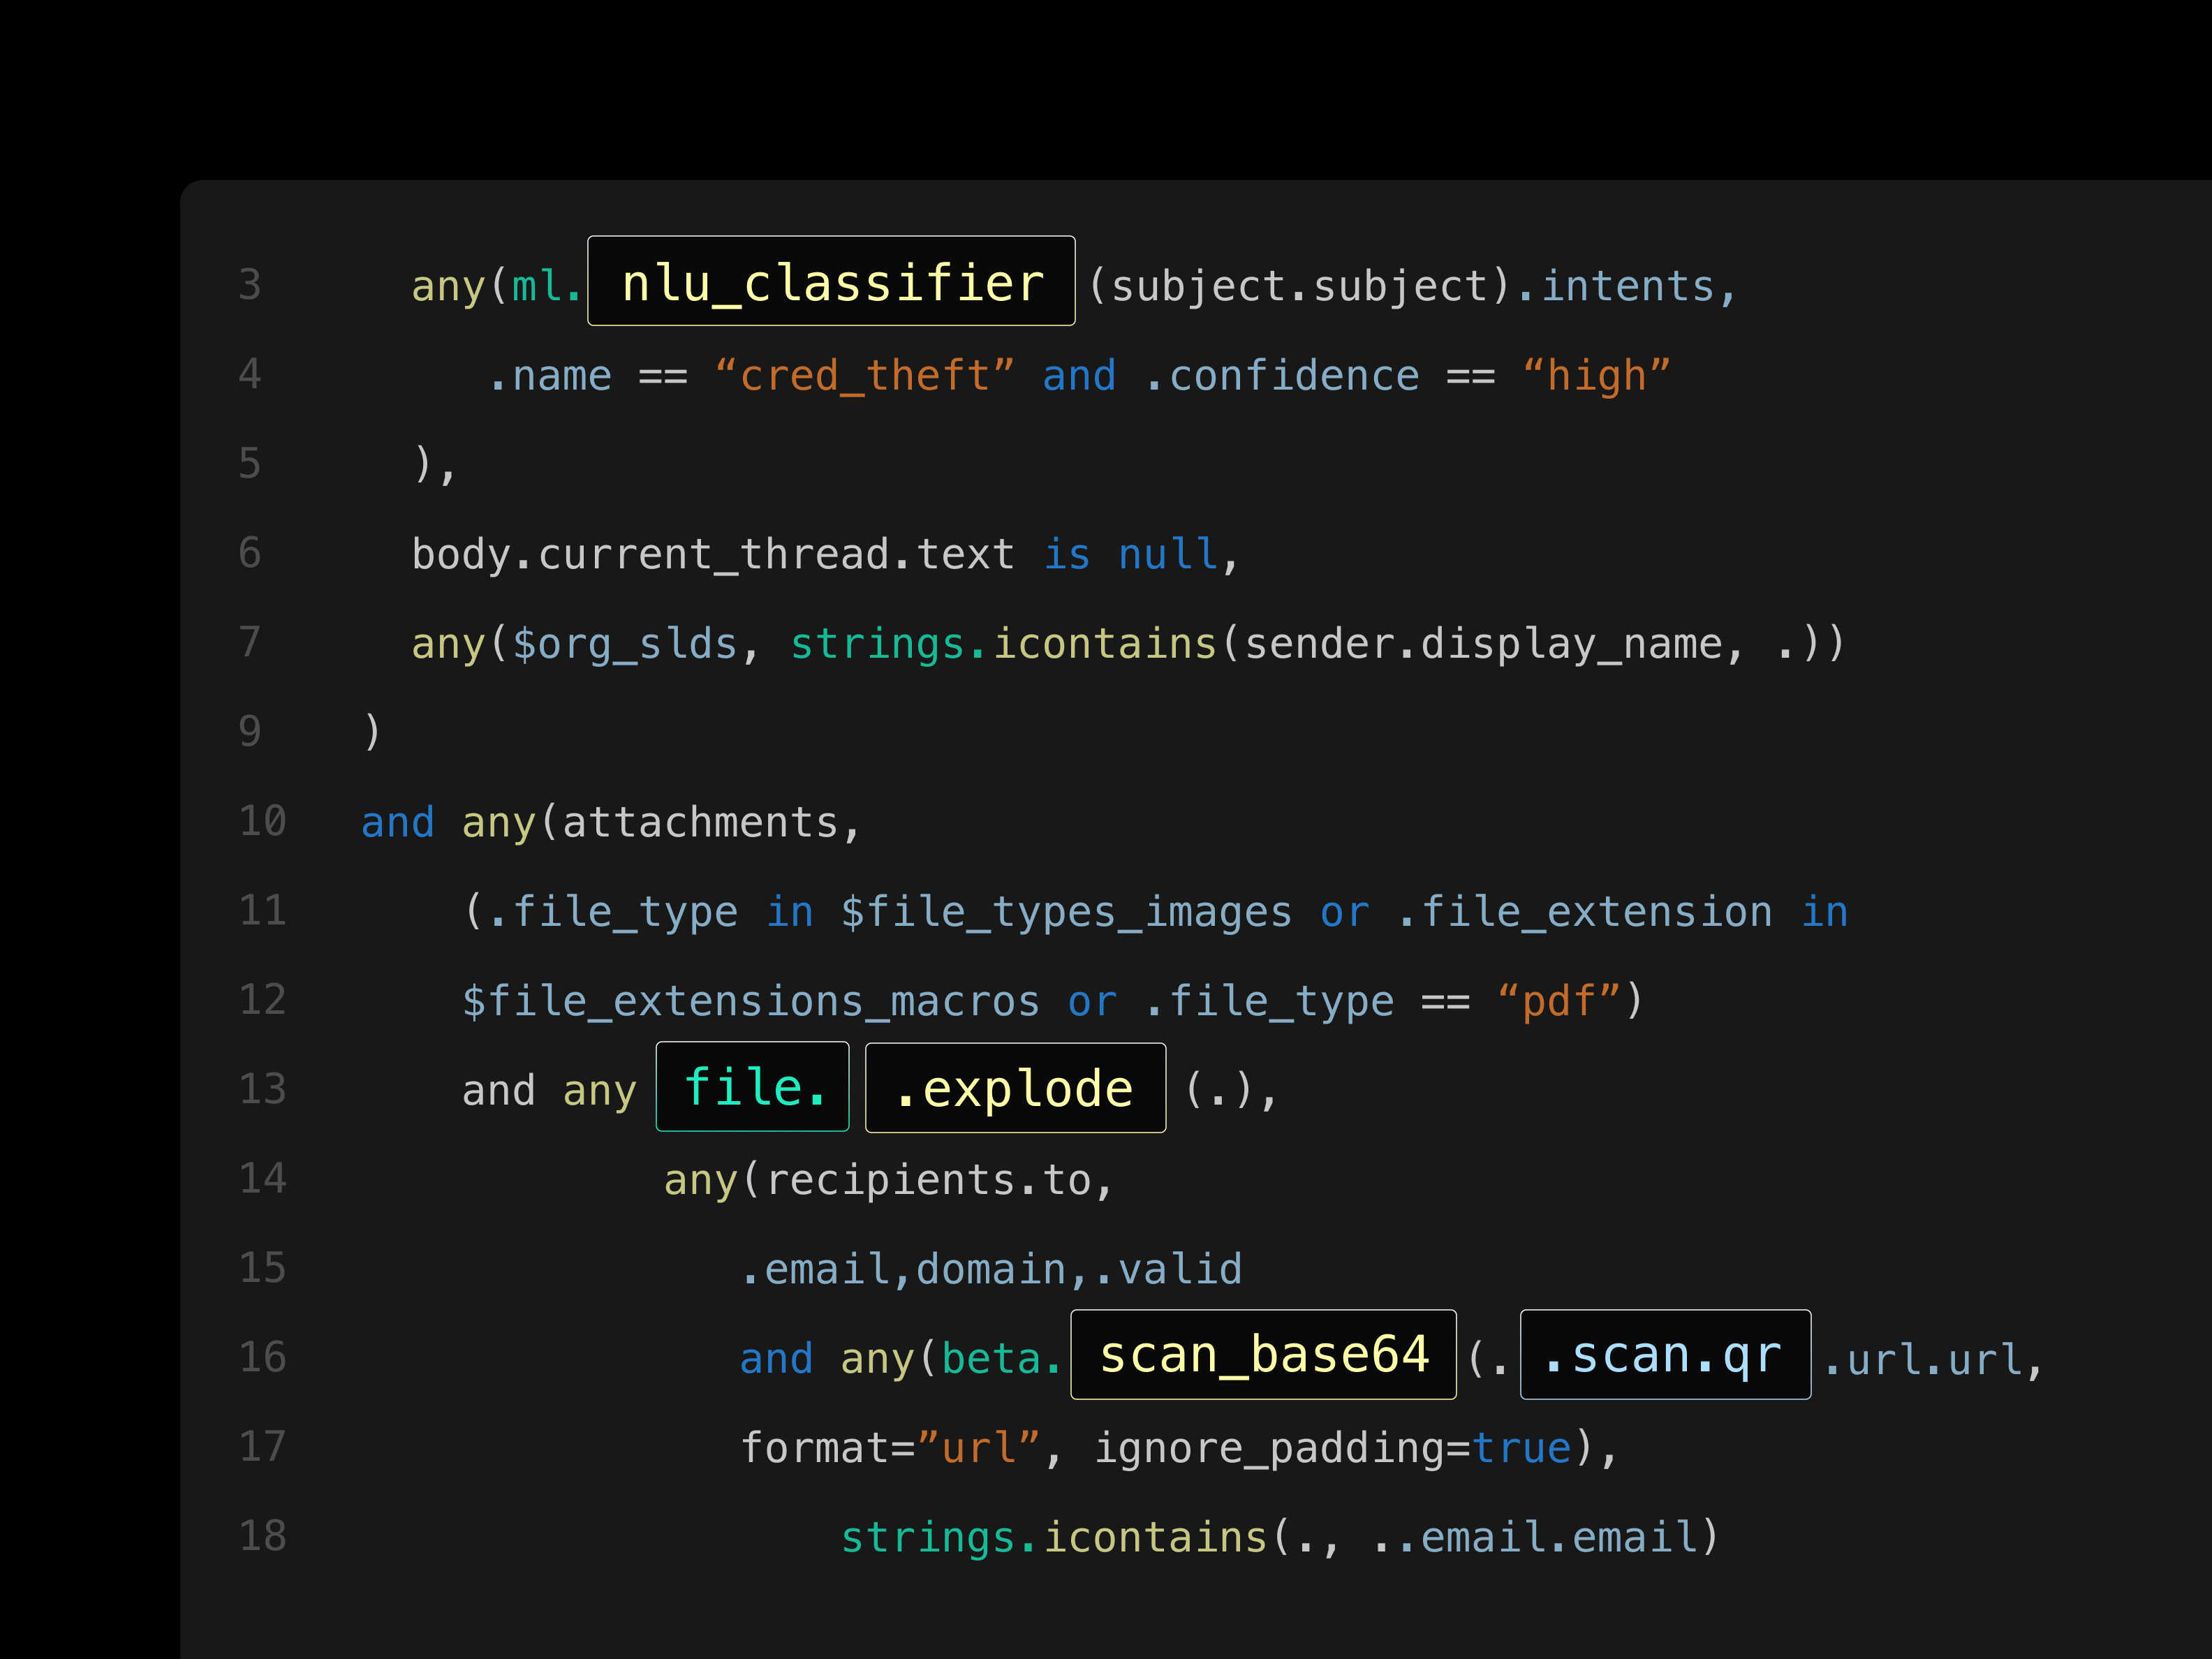The width and height of the screenshot is (2212, 1659).
Task: Click $file_types_images variable on line 11
Action: tap(1066, 911)
